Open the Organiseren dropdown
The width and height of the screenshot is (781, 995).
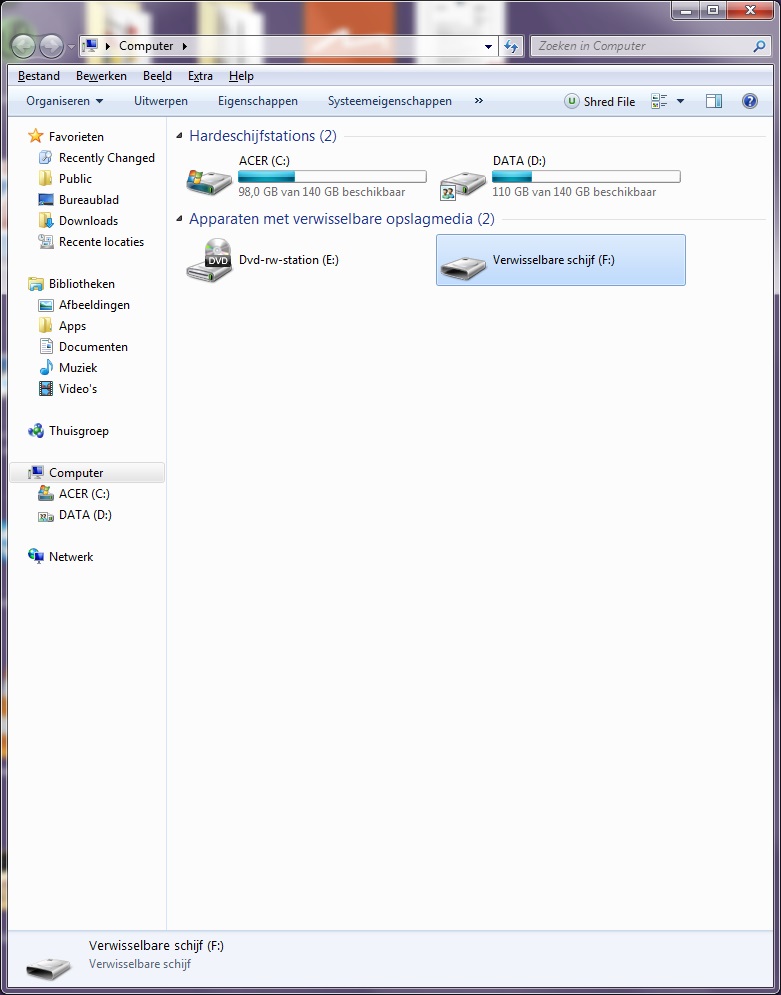(65, 101)
